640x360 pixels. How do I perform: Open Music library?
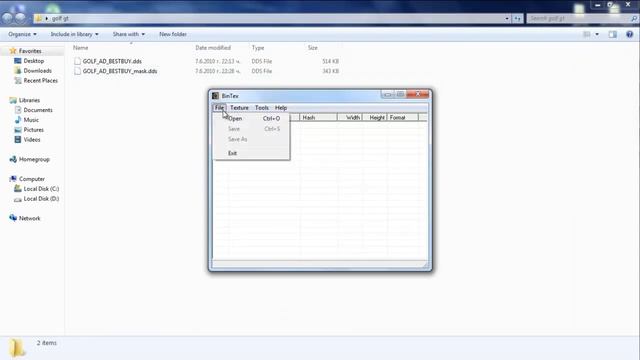point(31,120)
